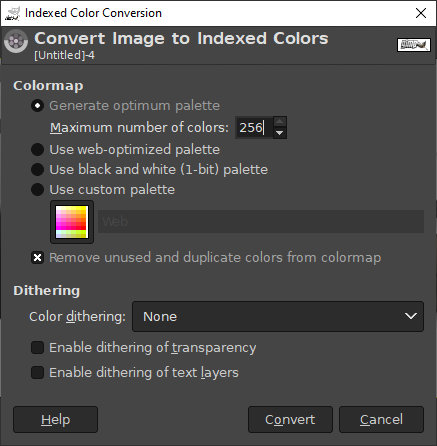Click Convert to apply indexed colors
This screenshot has width=437, height=446.
[x=290, y=419]
